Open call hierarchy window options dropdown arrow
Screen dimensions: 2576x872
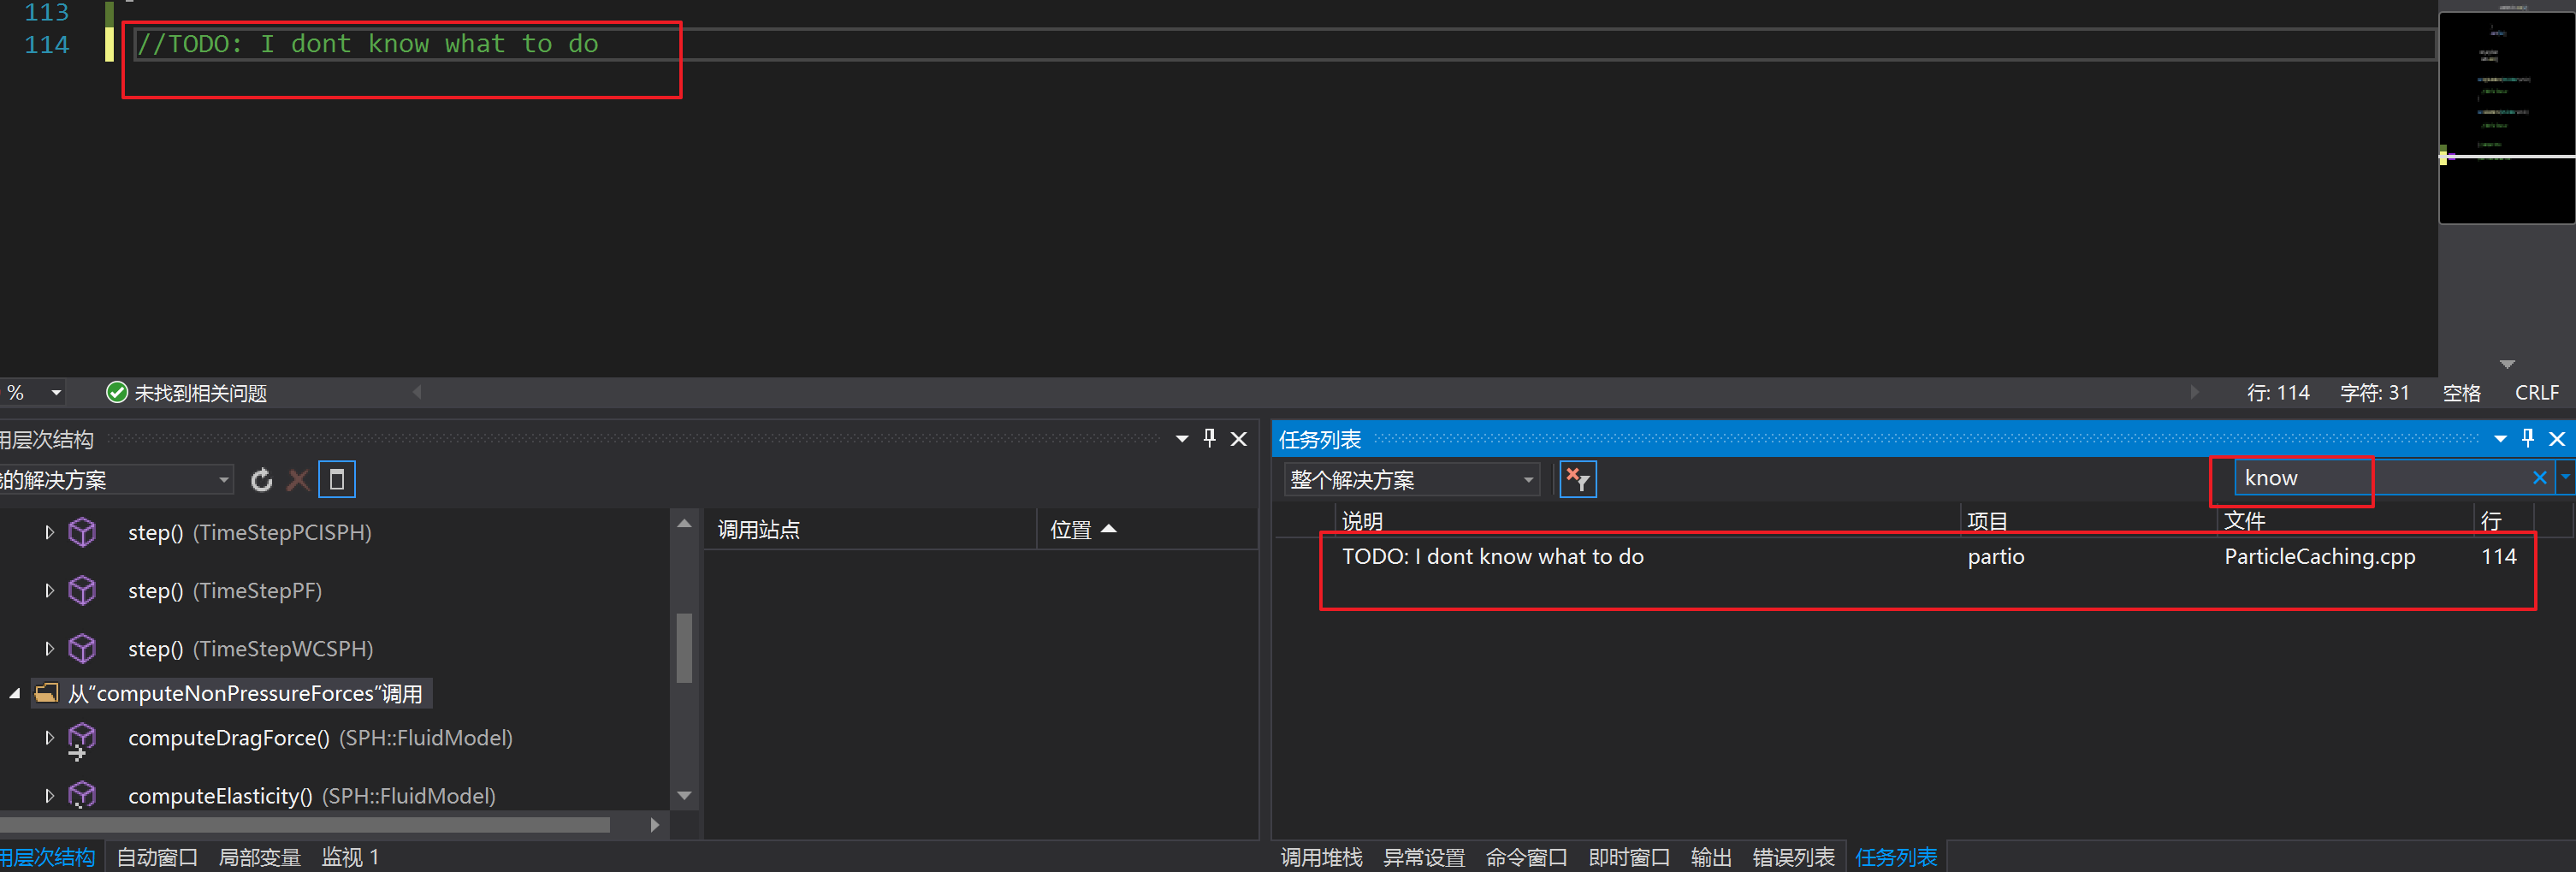point(1182,438)
